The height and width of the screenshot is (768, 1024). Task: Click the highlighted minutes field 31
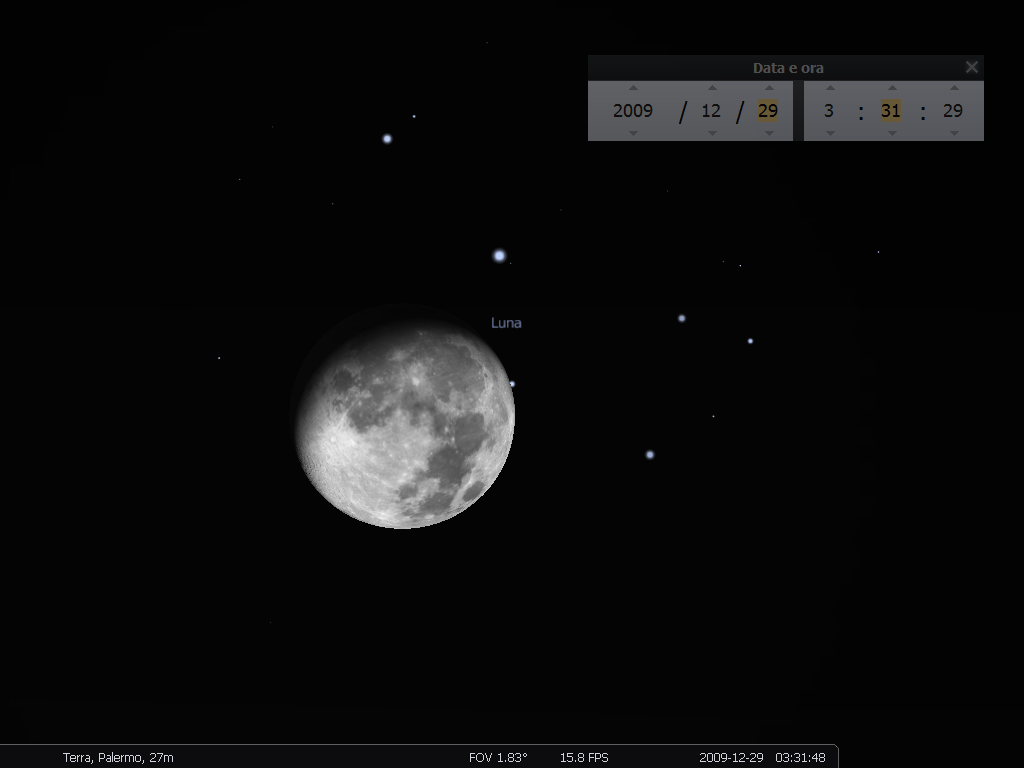(891, 110)
